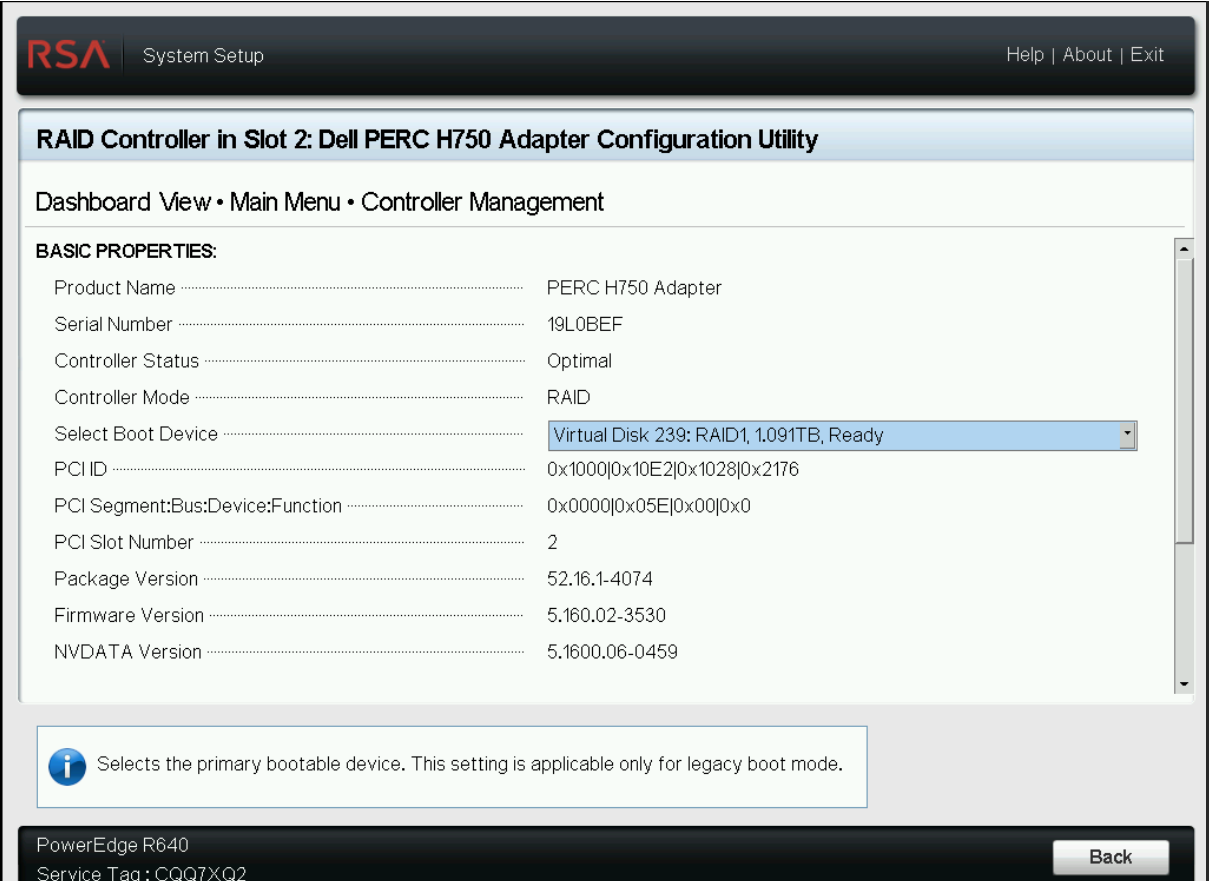
Task: Click the PowerEdge R640 text
Action: coord(112,845)
